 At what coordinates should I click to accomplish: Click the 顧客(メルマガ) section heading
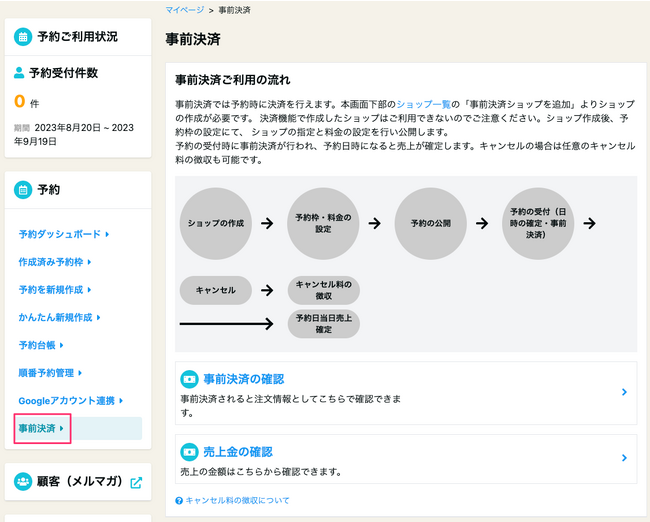pos(80,481)
